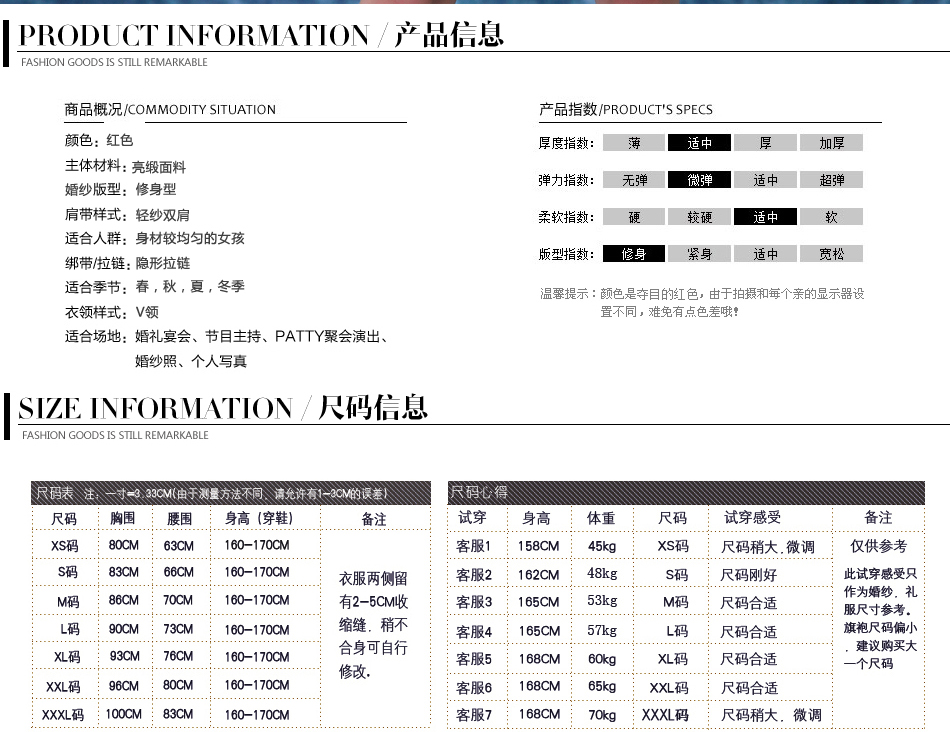The image size is (950, 732).
Task: Select the 软 option in 柔软指数 row
Action: coord(831,217)
